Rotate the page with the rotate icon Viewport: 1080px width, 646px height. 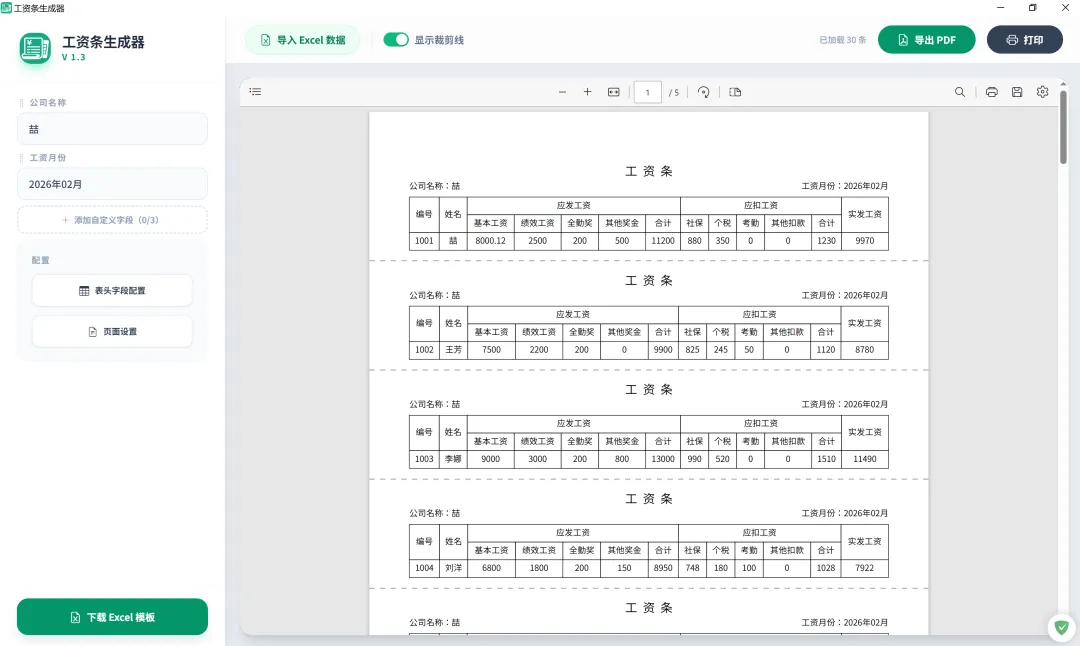pos(703,92)
